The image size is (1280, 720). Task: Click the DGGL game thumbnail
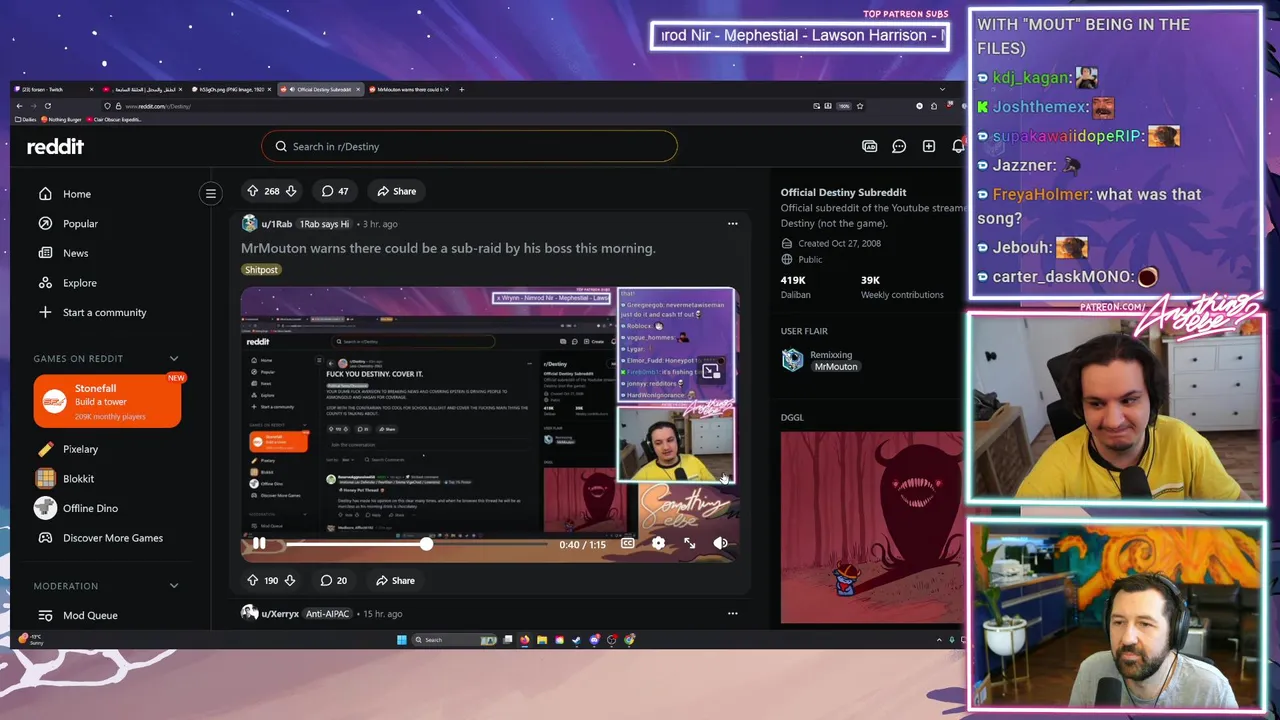(x=872, y=527)
